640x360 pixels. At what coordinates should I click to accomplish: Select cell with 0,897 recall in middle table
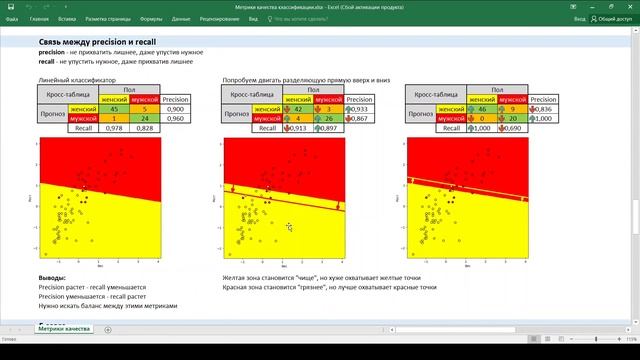(x=329, y=128)
